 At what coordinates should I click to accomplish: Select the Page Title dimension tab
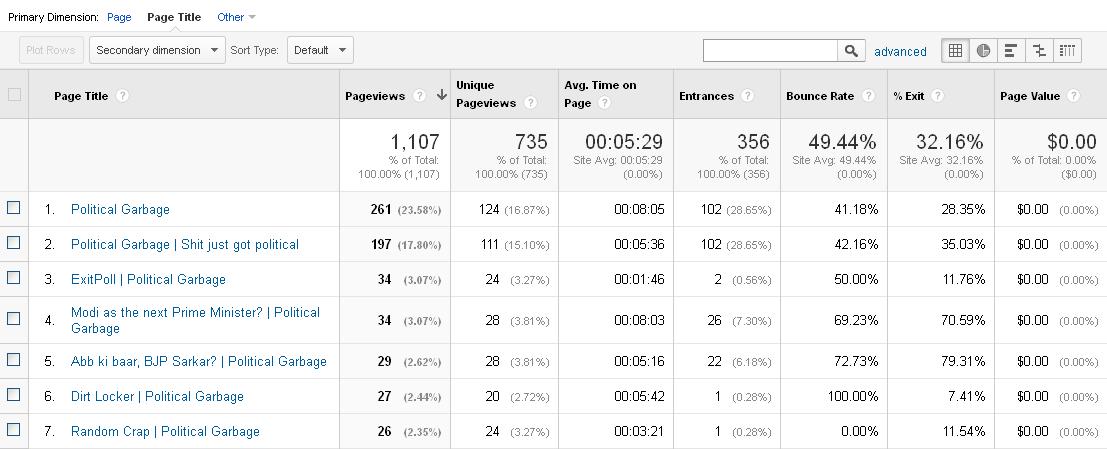(174, 17)
